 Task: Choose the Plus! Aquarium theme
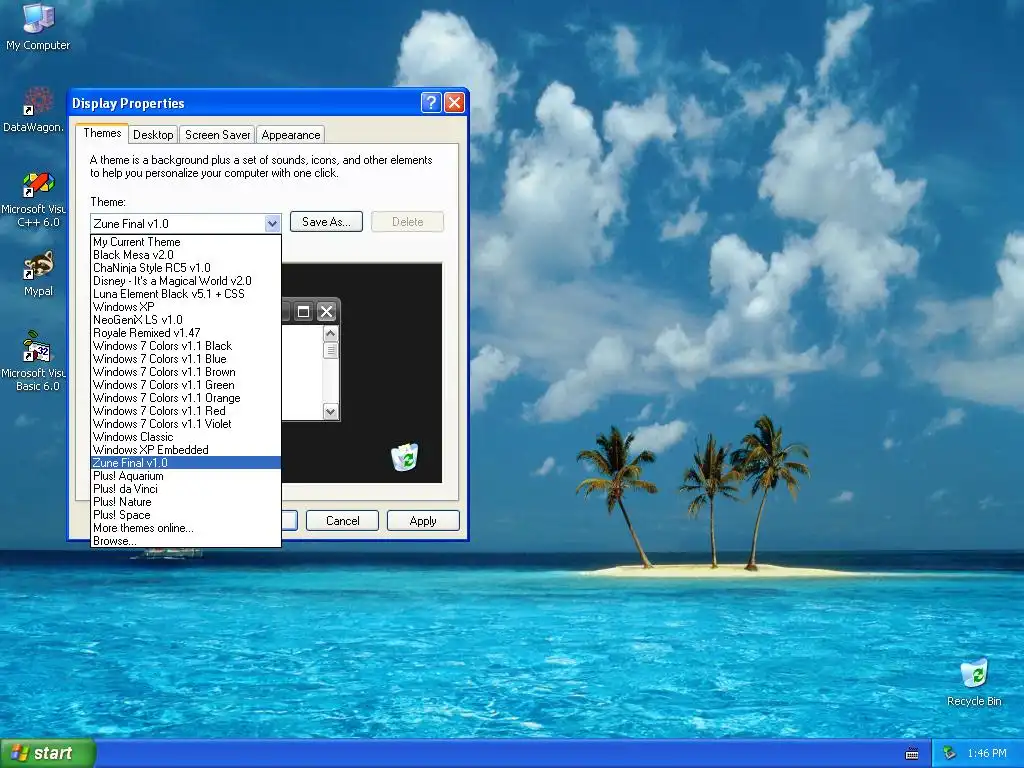pyautogui.click(x=186, y=476)
